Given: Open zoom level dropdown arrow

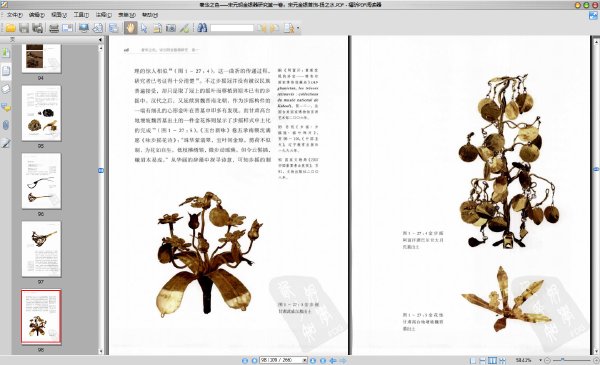Looking at the screenshot, I should 540,360.
